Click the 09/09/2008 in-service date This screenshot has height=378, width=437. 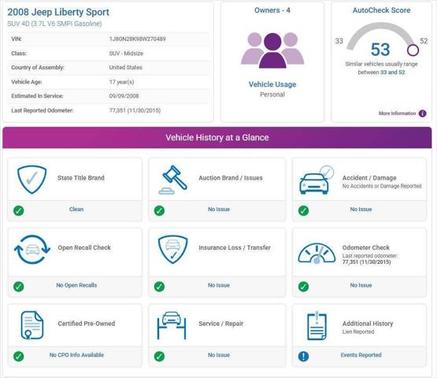click(x=124, y=96)
